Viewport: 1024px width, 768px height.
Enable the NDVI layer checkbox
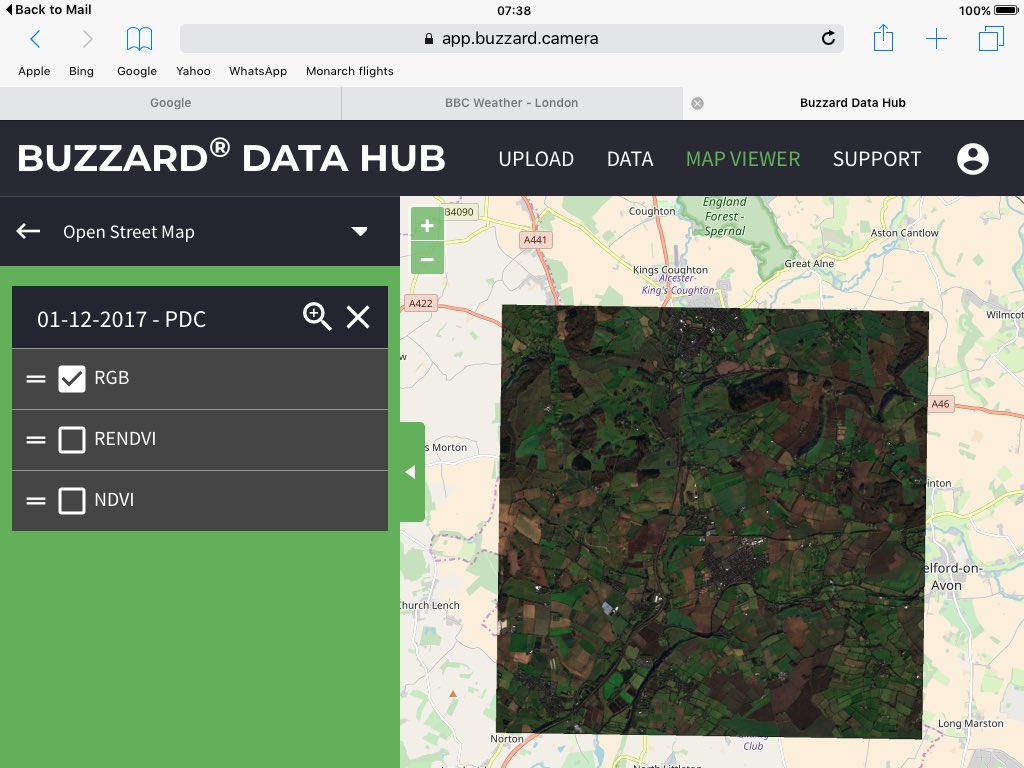tap(72, 501)
